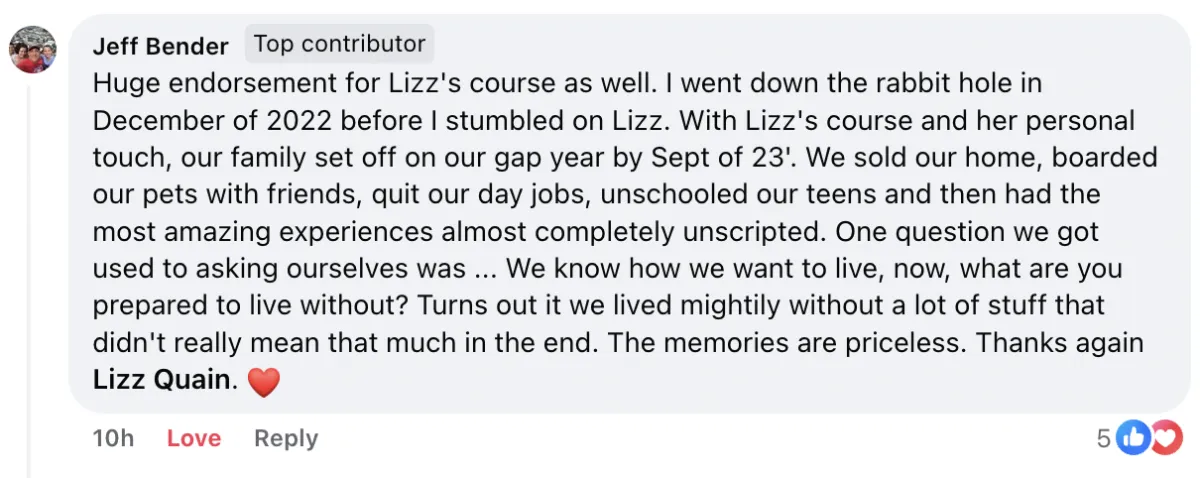Image resolution: width=1200 pixels, height=478 pixels.
Task: Click the blue thumbs-up reaction icon
Action: coord(1132,438)
